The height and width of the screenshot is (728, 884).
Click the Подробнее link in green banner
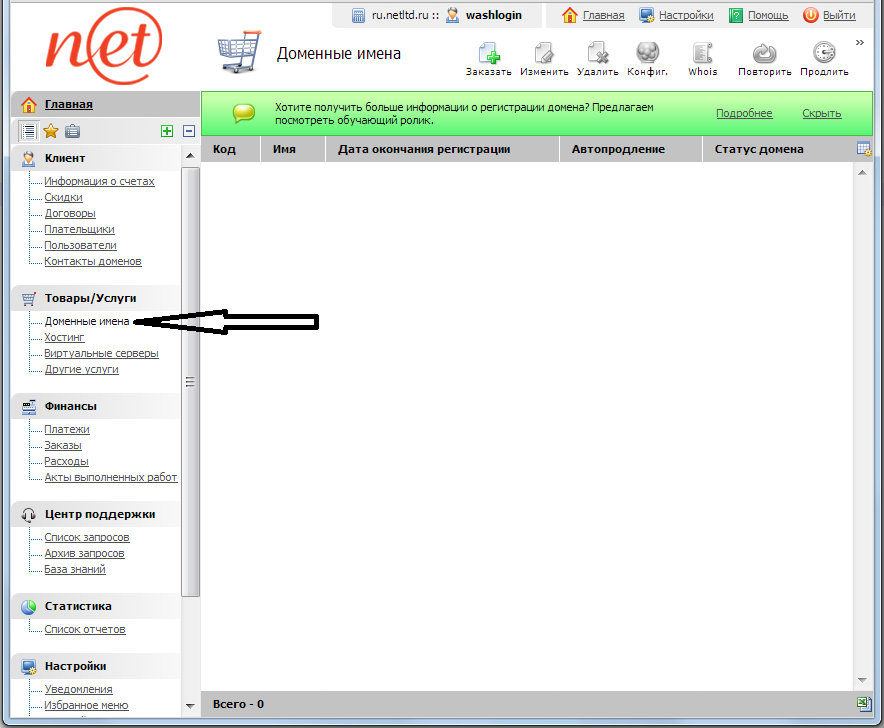744,113
